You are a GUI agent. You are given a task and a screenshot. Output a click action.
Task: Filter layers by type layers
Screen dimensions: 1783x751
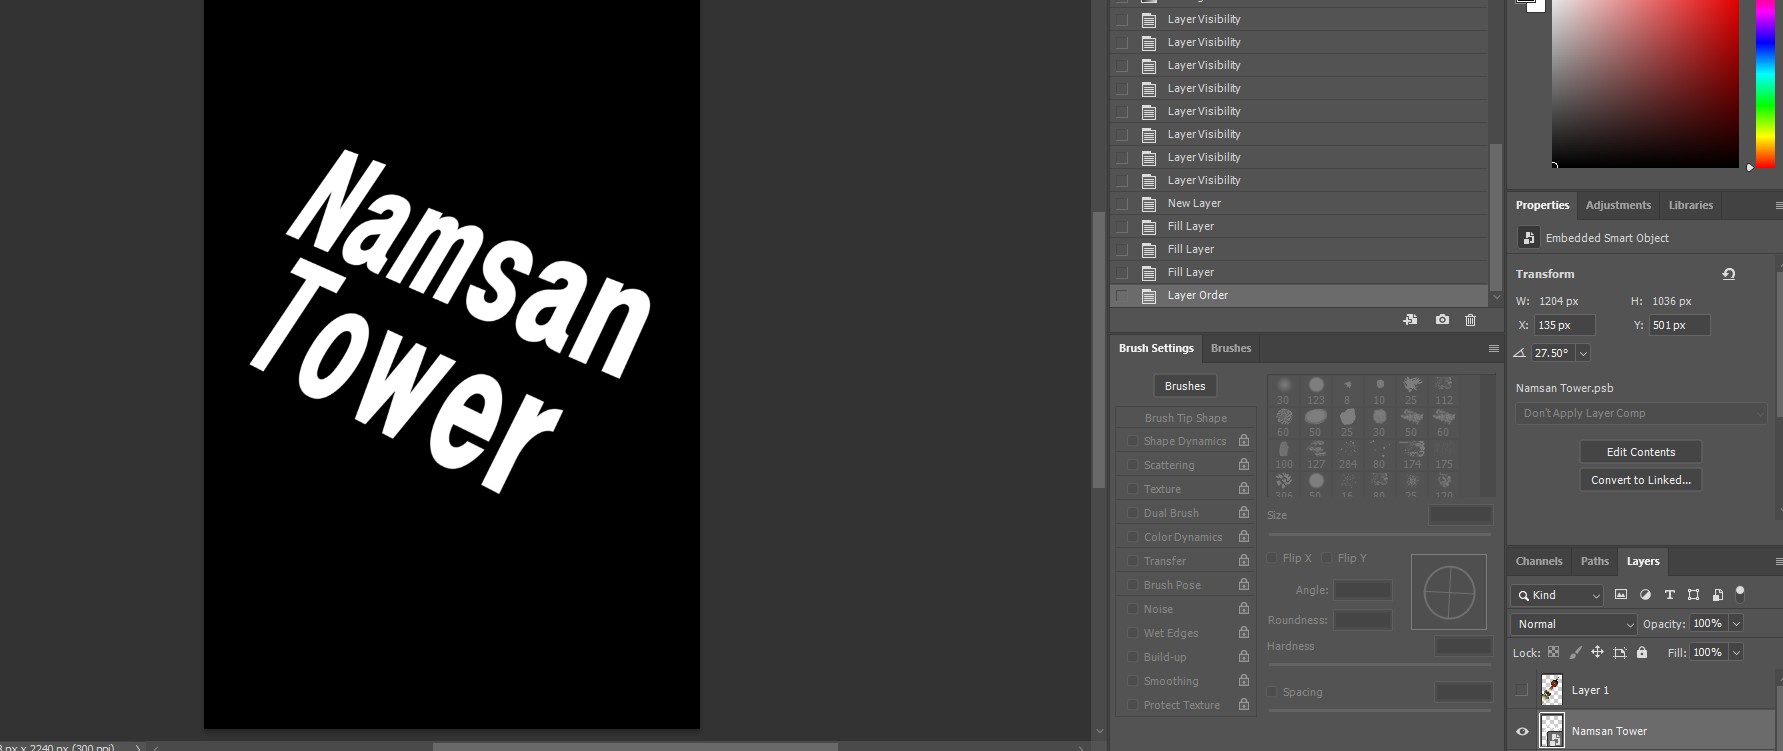(x=1669, y=595)
